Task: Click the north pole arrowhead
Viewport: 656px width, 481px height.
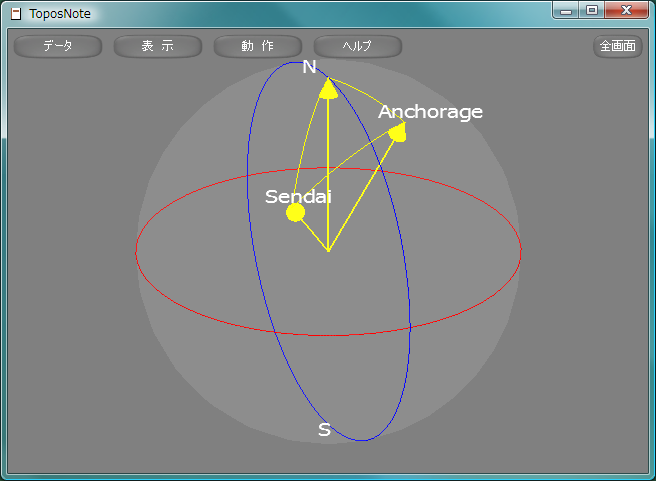Action: [328, 89]
